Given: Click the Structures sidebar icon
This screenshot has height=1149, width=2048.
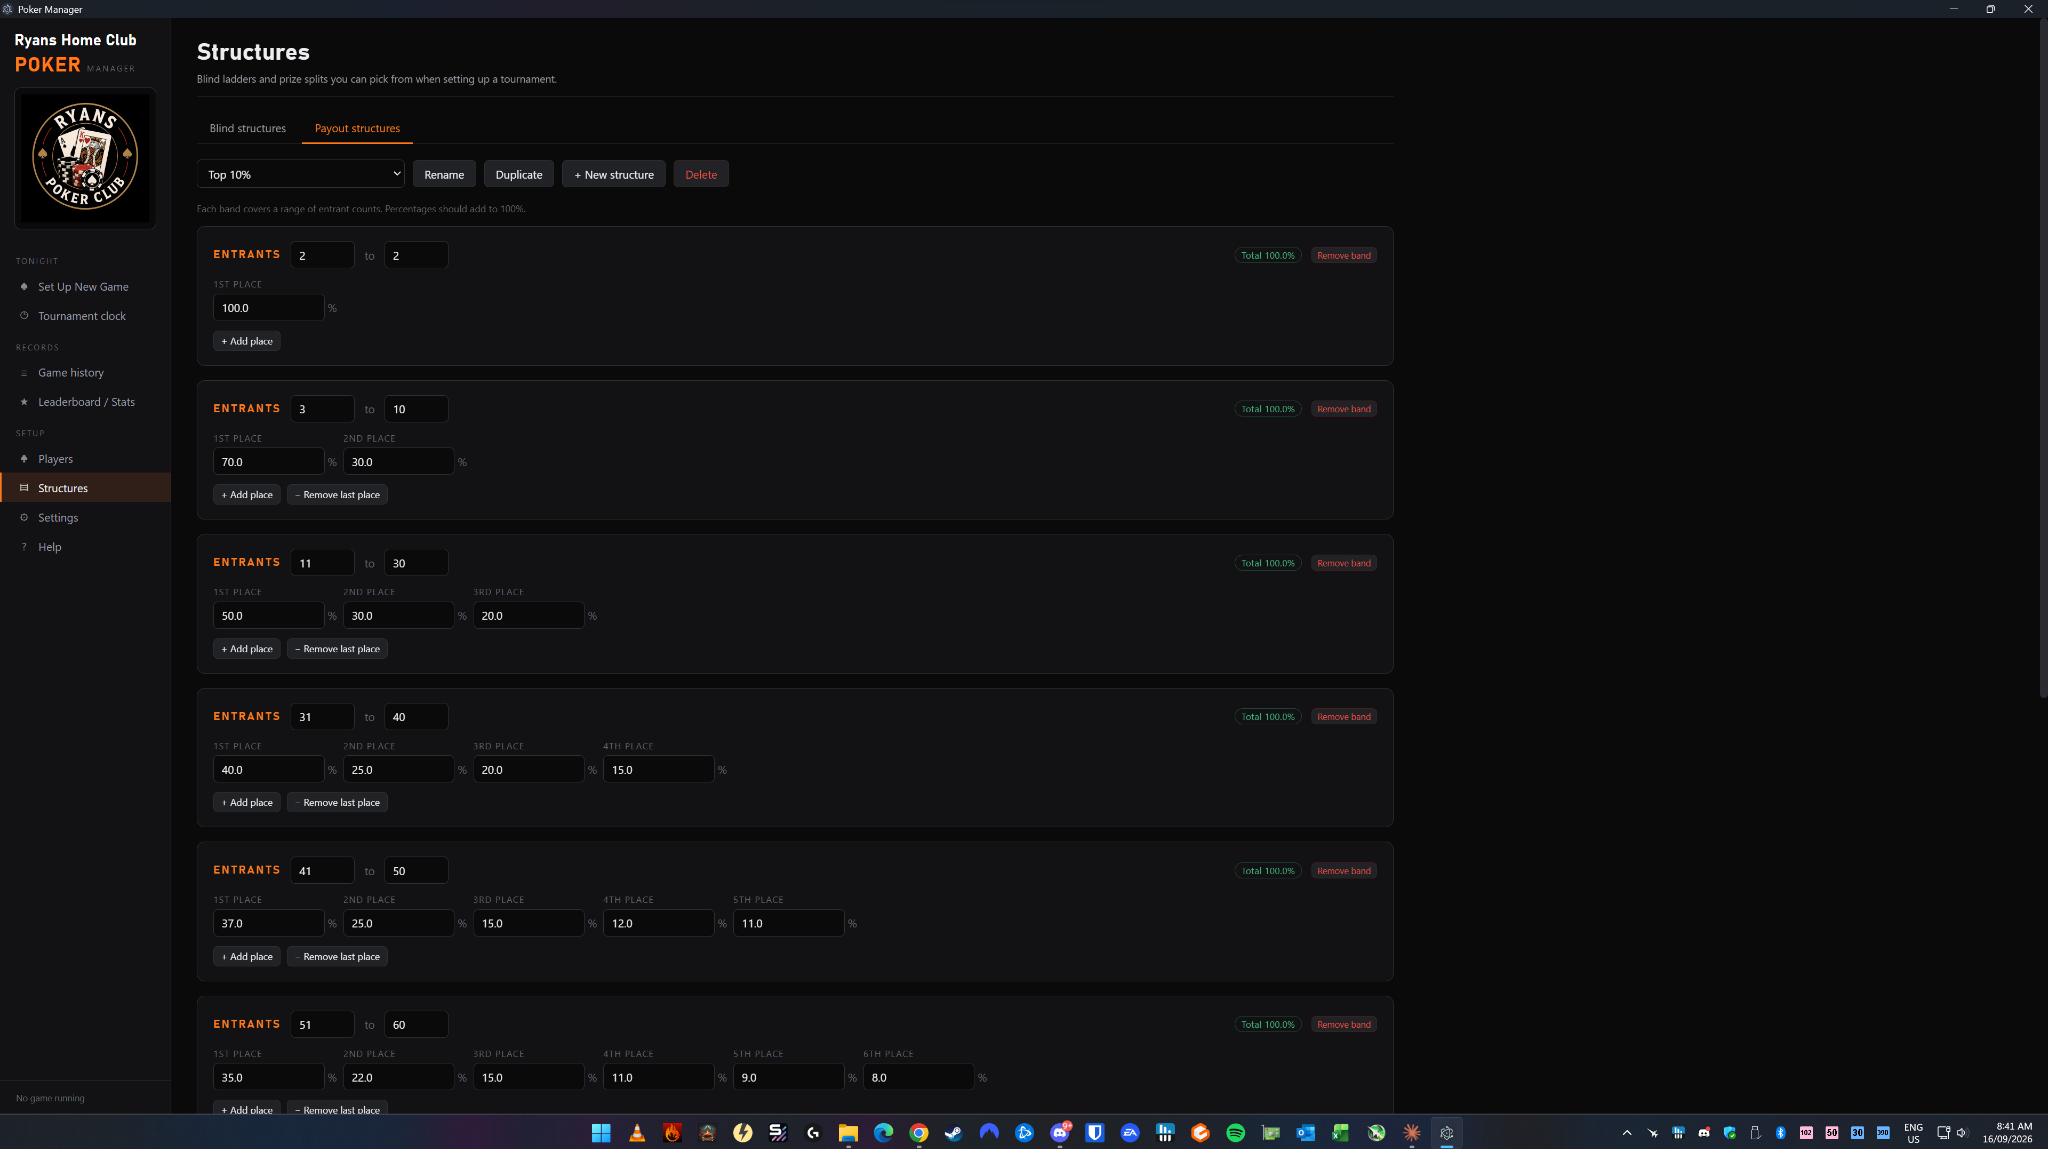Looking at the screenshot, I should tap(24, 488).
